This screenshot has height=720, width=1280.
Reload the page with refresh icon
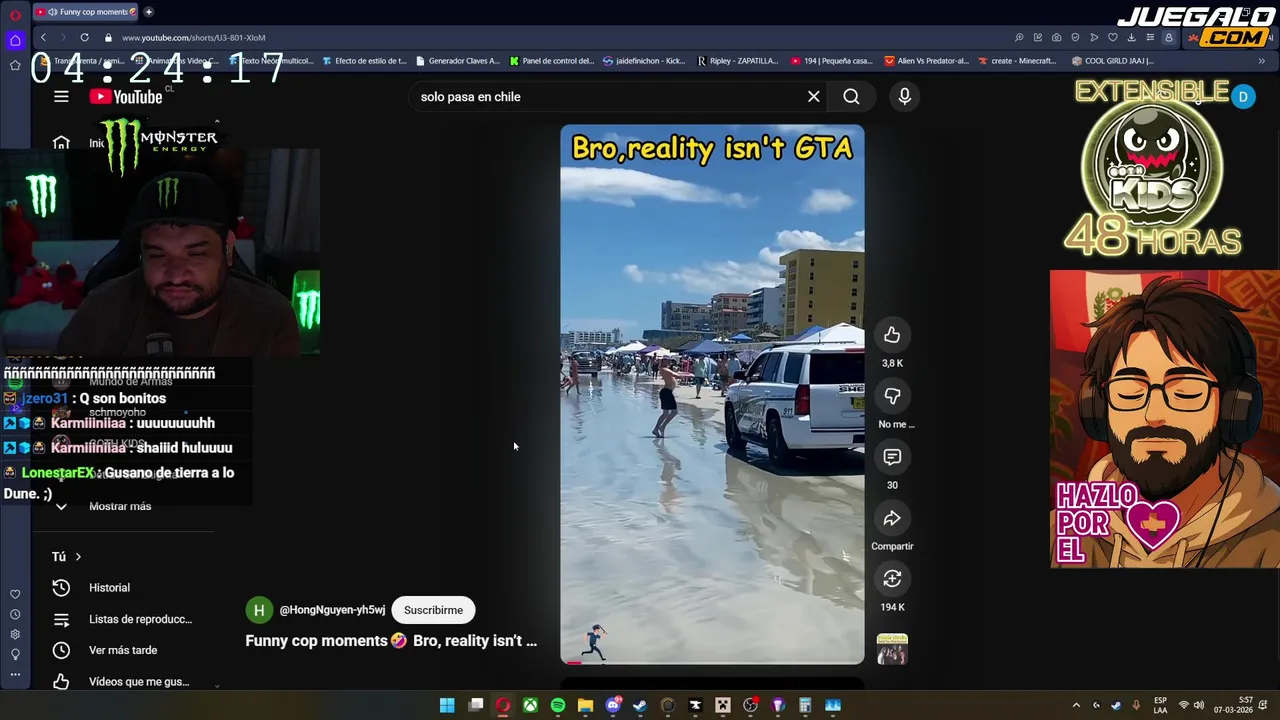tap(84, 37)
